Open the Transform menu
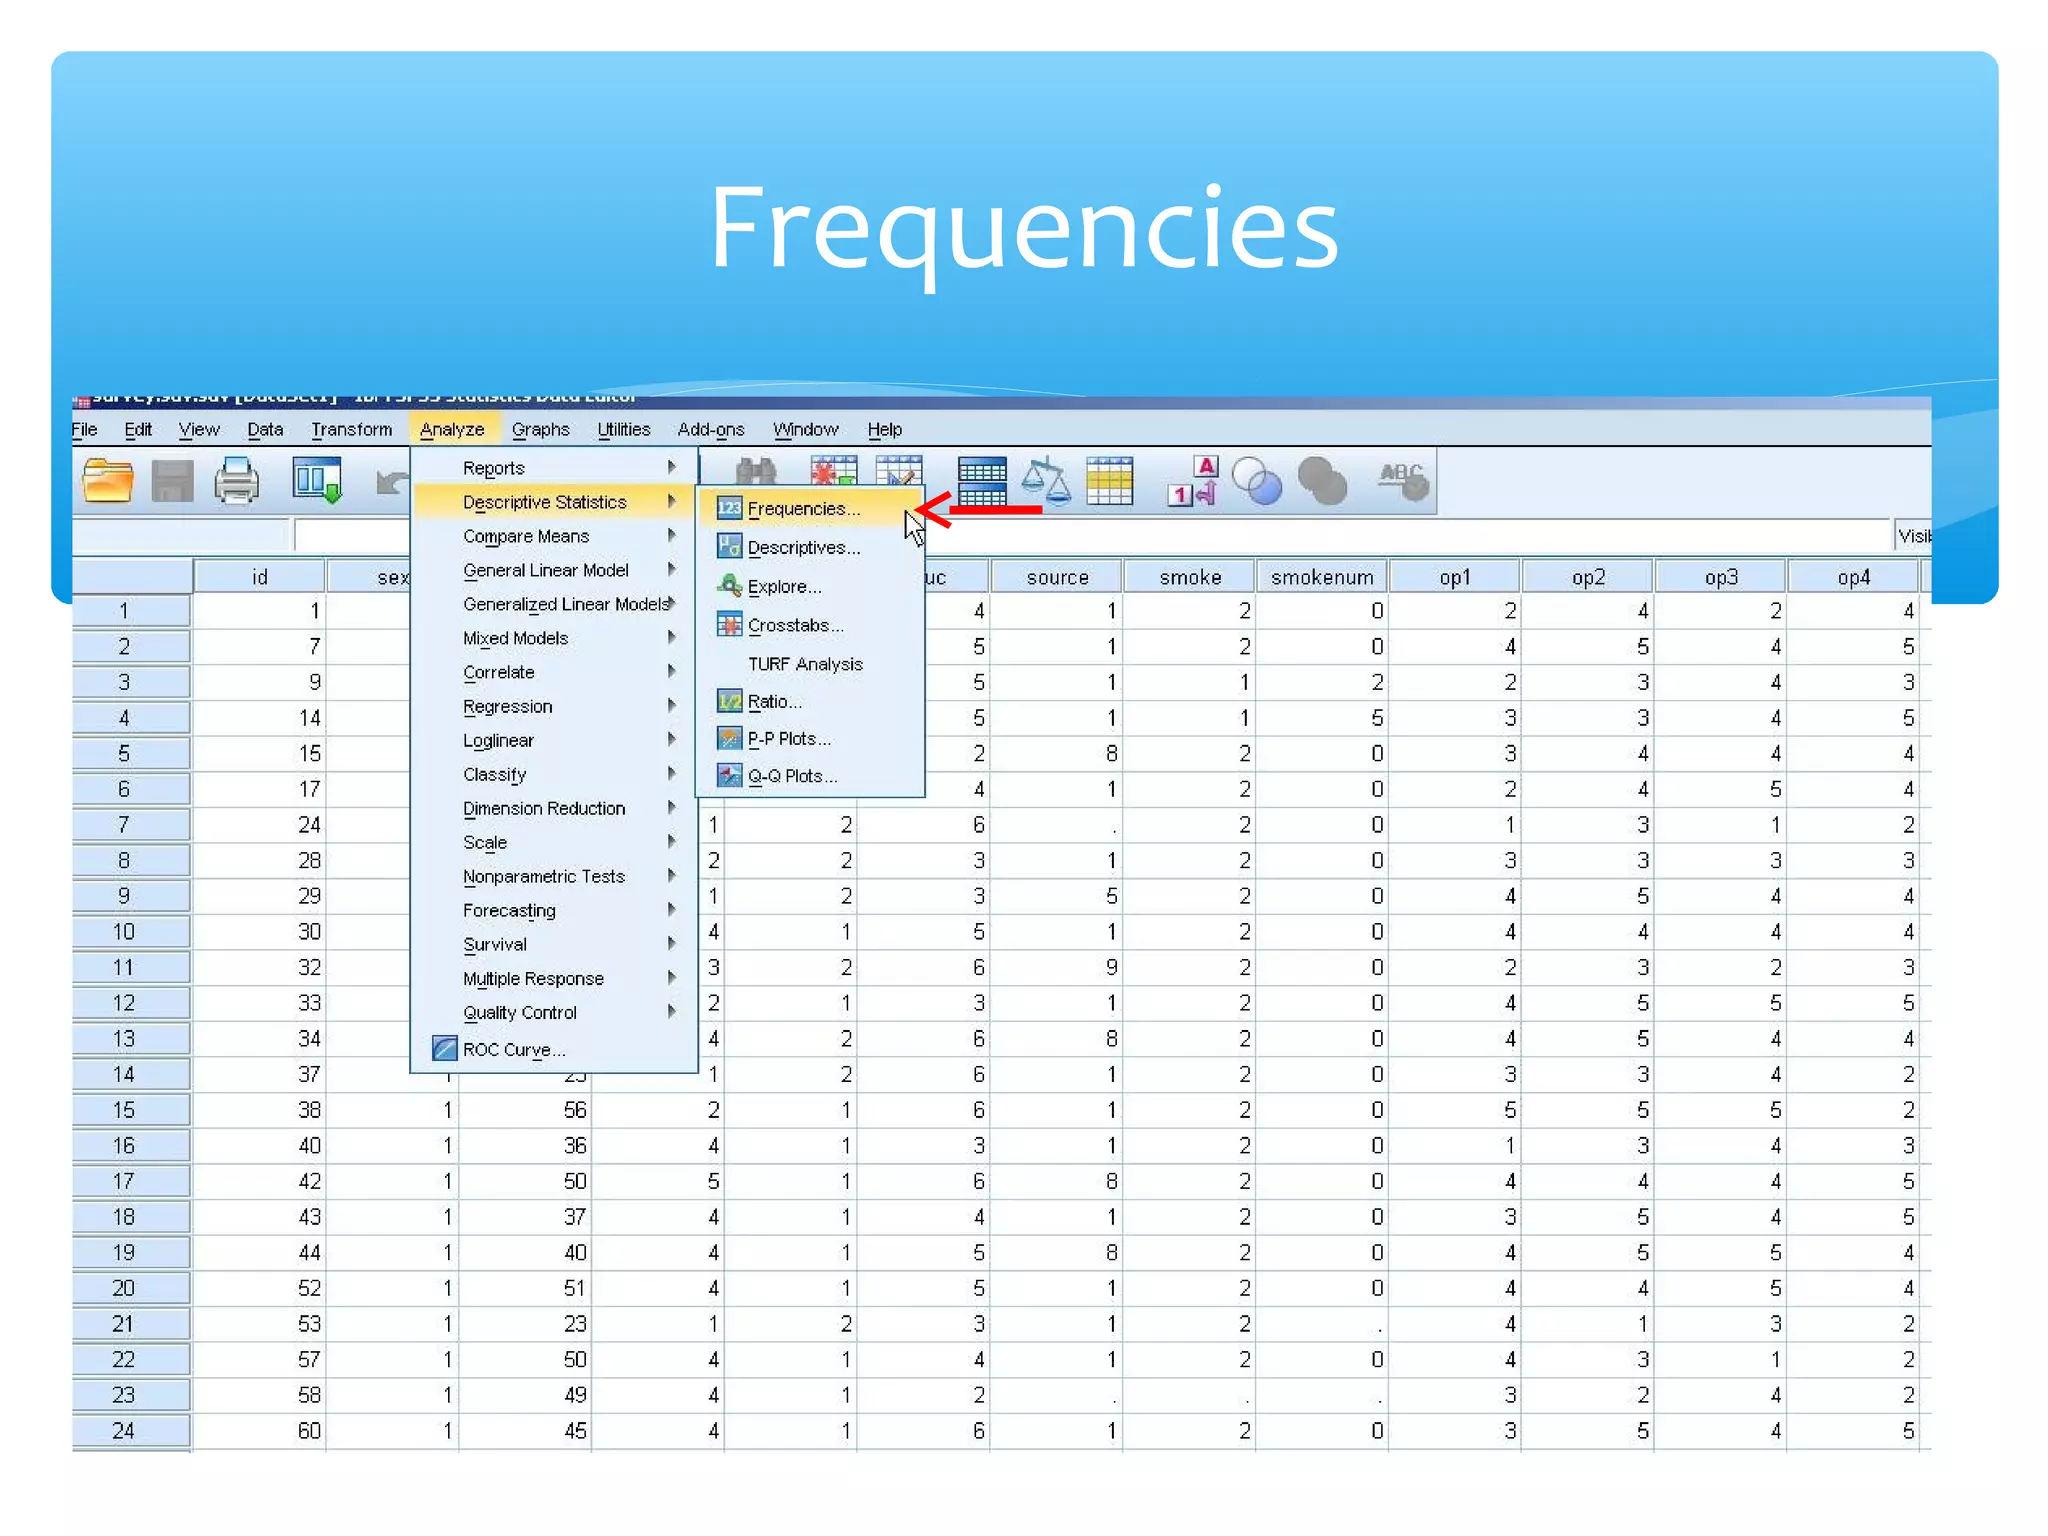2048x1536 pixels. point(351,429)
